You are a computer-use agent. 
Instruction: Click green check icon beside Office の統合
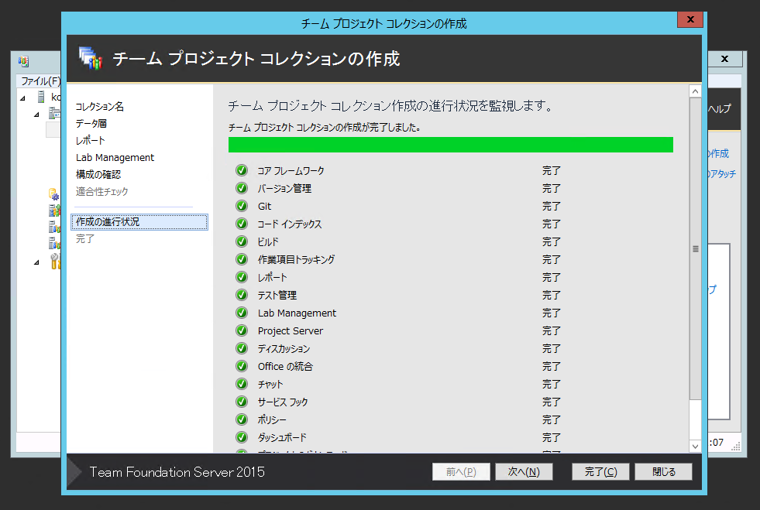point(241,366)
